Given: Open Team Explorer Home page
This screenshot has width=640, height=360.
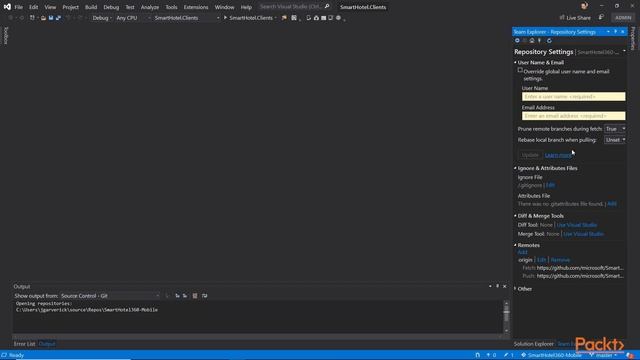Looking at the screenshot, I should coord(532,40).
